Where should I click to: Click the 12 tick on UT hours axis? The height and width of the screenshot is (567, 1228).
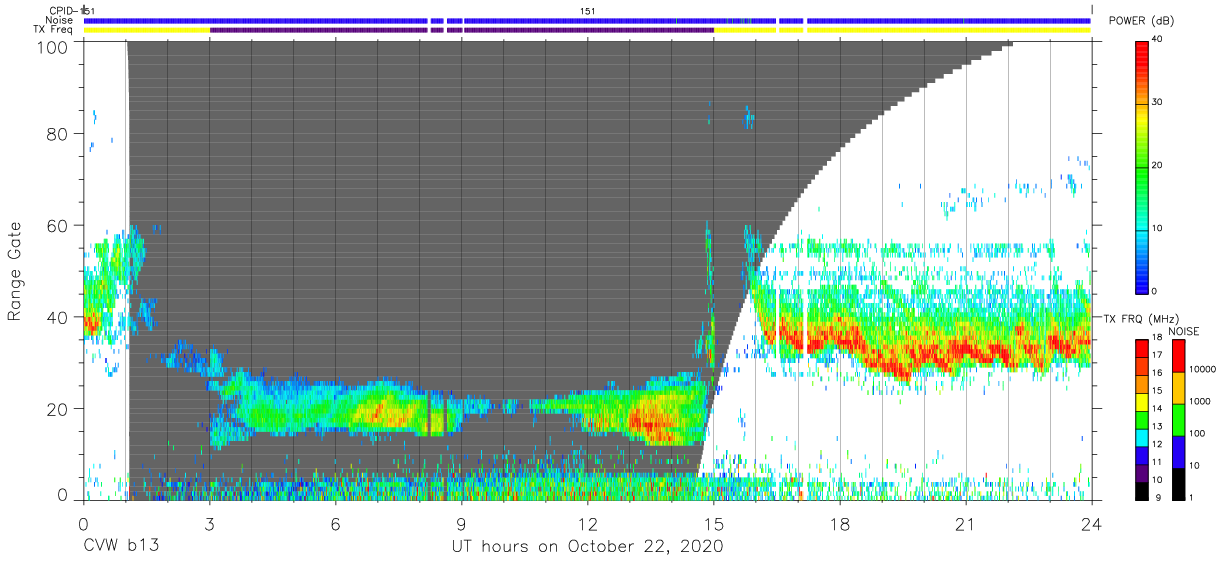587,522
